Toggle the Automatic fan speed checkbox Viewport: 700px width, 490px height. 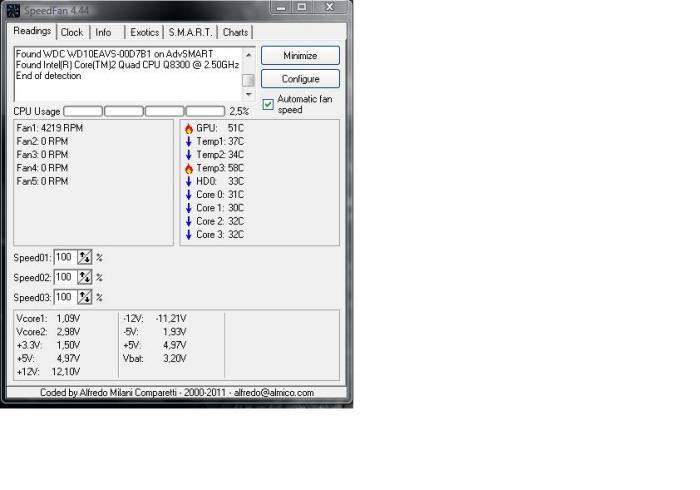[x=268, y=104]
